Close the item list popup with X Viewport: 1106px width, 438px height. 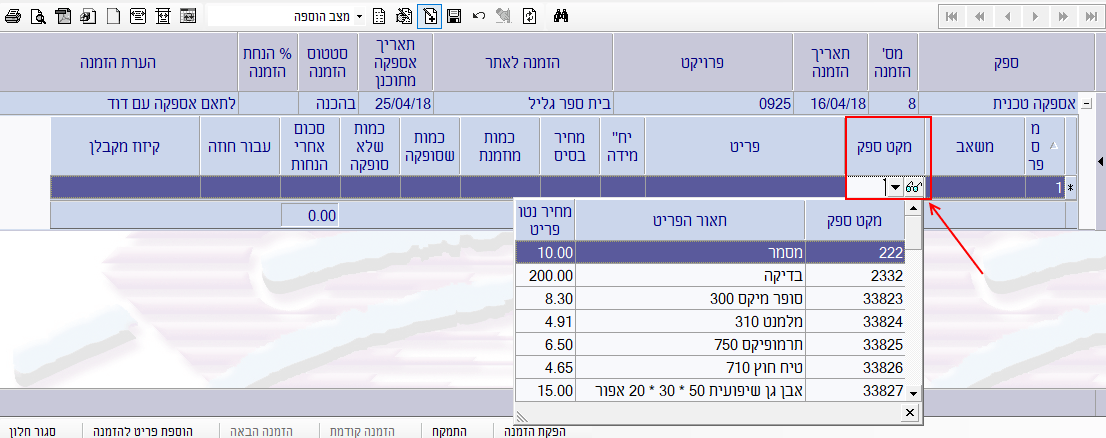click(912, 412)
